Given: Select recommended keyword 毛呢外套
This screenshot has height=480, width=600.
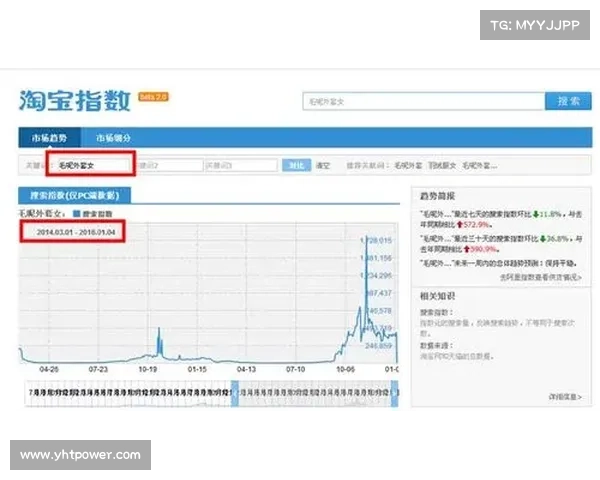Looking at the screenshot, I should (408, 166).
